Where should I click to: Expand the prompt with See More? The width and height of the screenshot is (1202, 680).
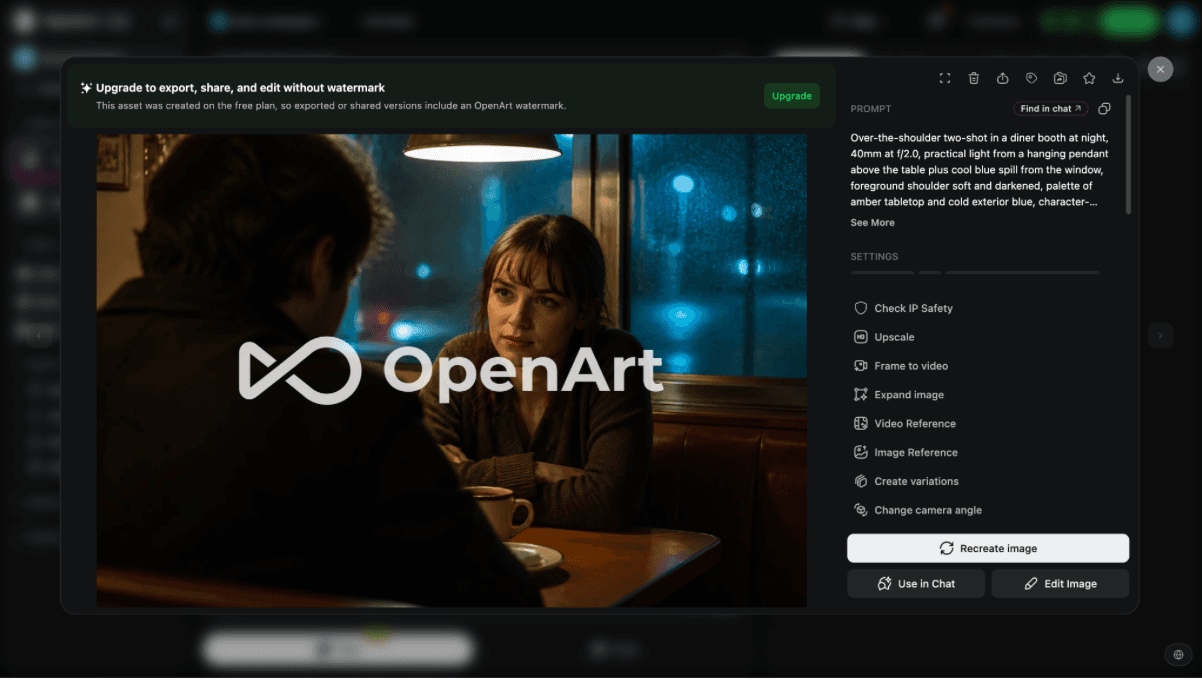point(872,222)
